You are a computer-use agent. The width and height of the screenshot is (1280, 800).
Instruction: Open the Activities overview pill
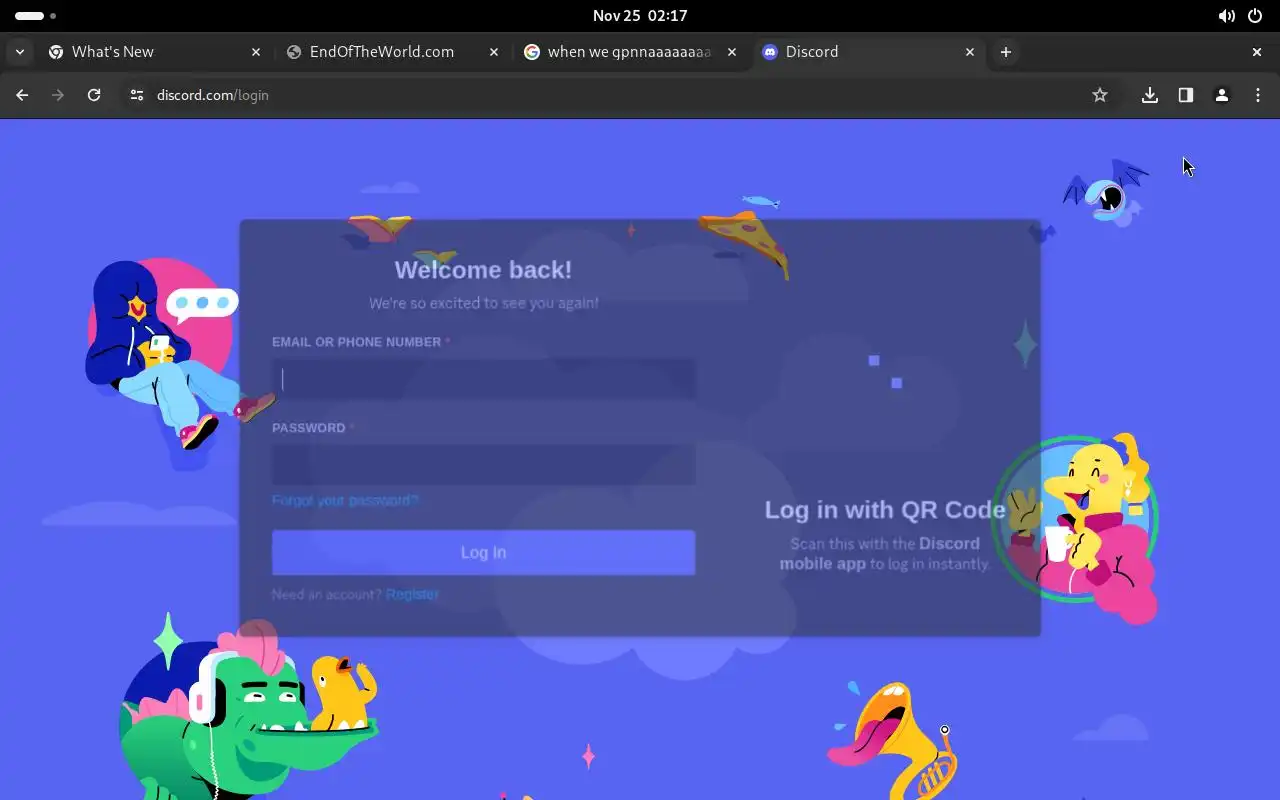[36, 16]
